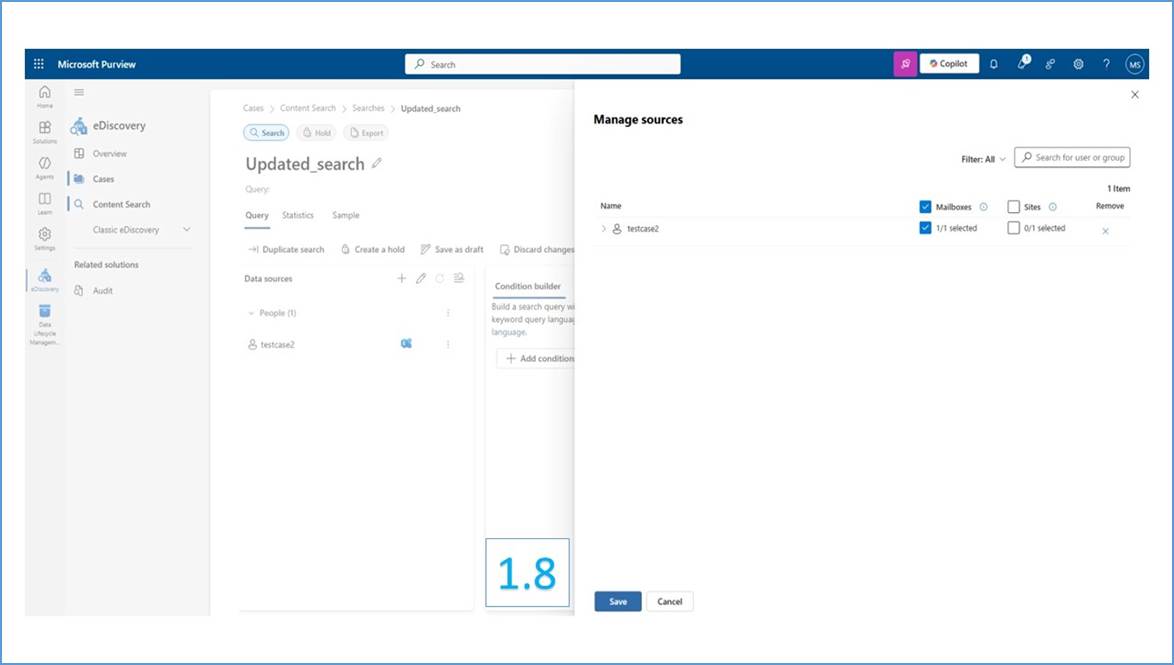Click the Hold pill button
Viewport: 1174px width, 665px height.
pyautogui.click(x=316, y=133)
